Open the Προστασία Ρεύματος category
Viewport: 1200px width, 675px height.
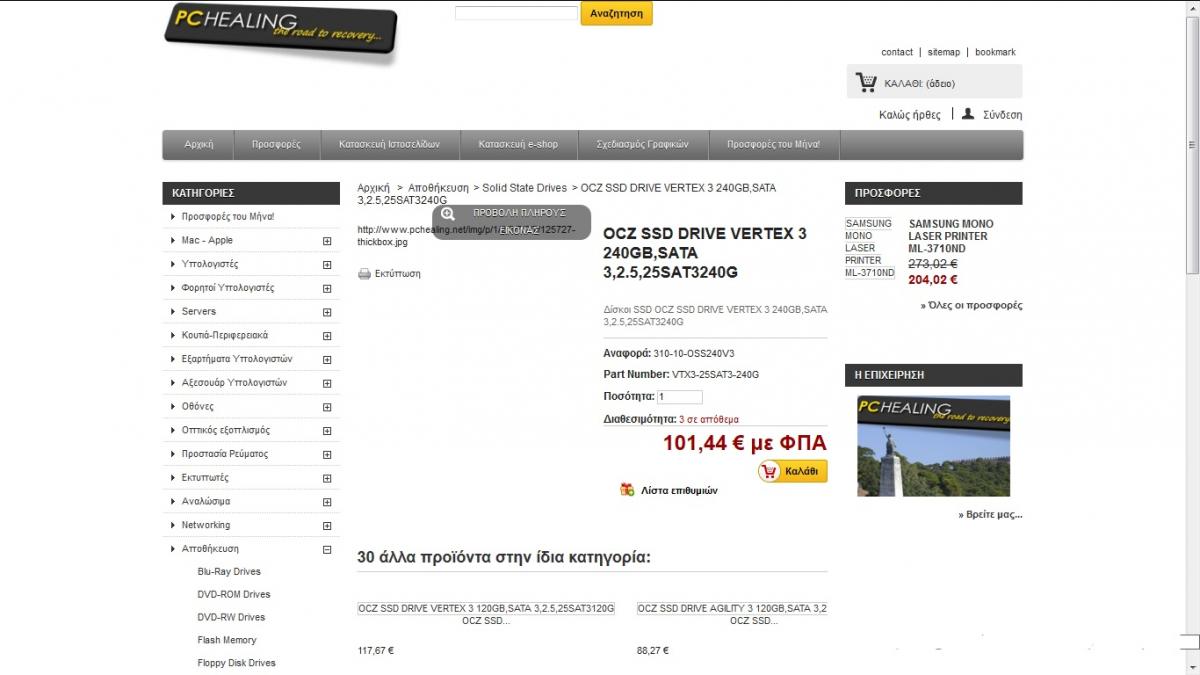point(225,454)
